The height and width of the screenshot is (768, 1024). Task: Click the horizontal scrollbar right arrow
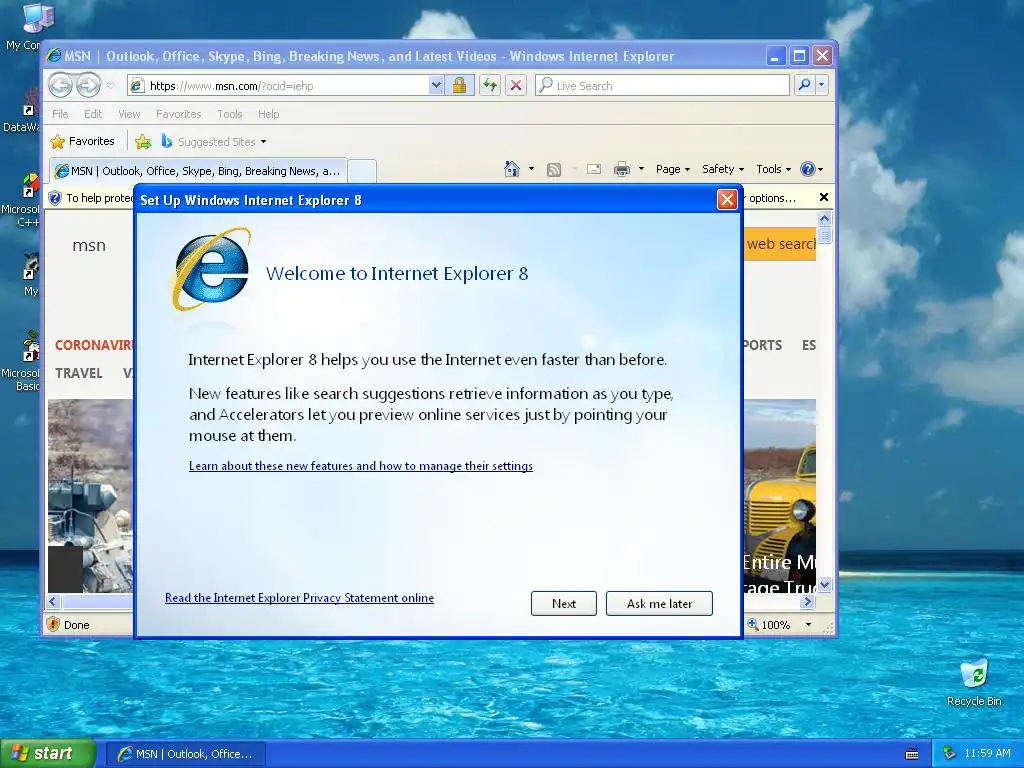808,601
